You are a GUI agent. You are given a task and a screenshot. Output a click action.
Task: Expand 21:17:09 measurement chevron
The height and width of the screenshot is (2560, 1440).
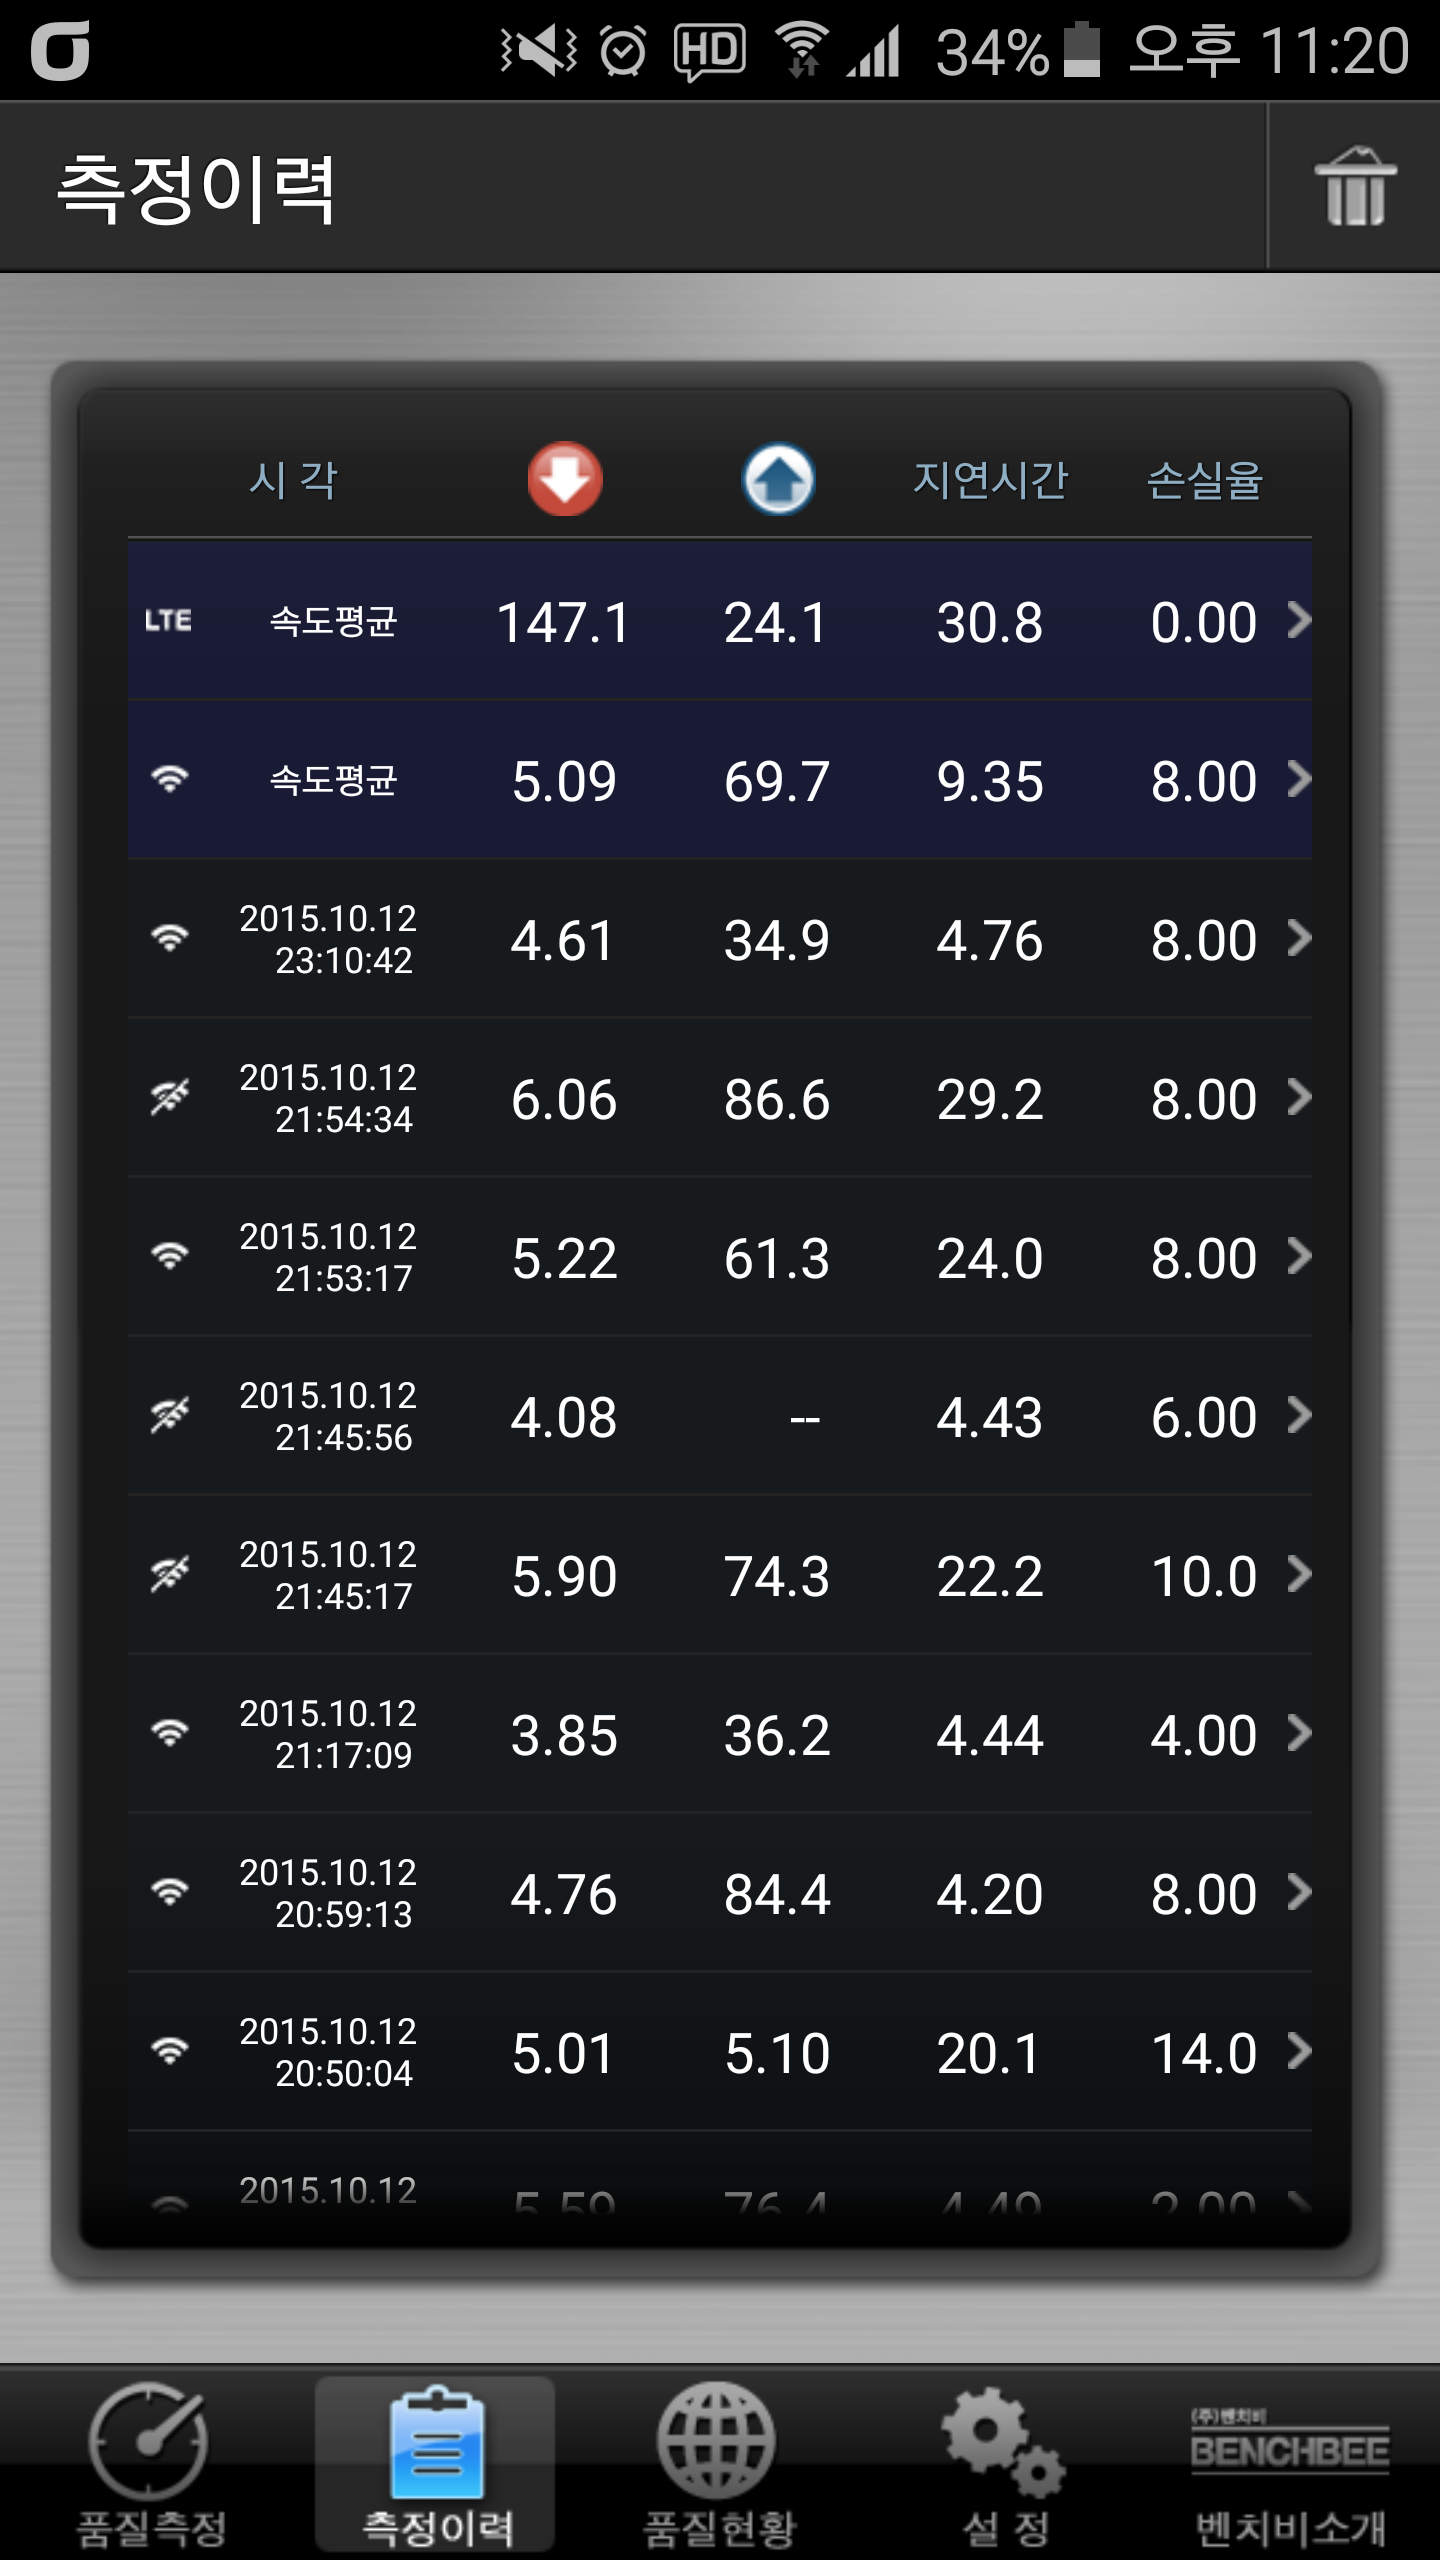pos(1299,1733)
